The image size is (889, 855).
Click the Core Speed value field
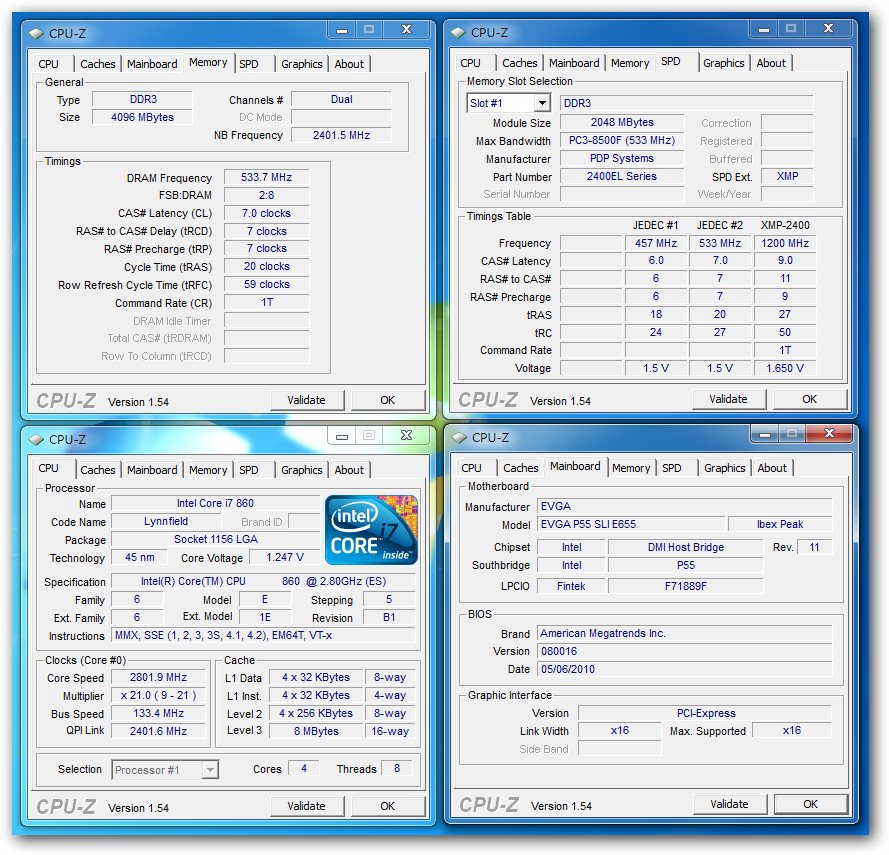tap(158, 677)
